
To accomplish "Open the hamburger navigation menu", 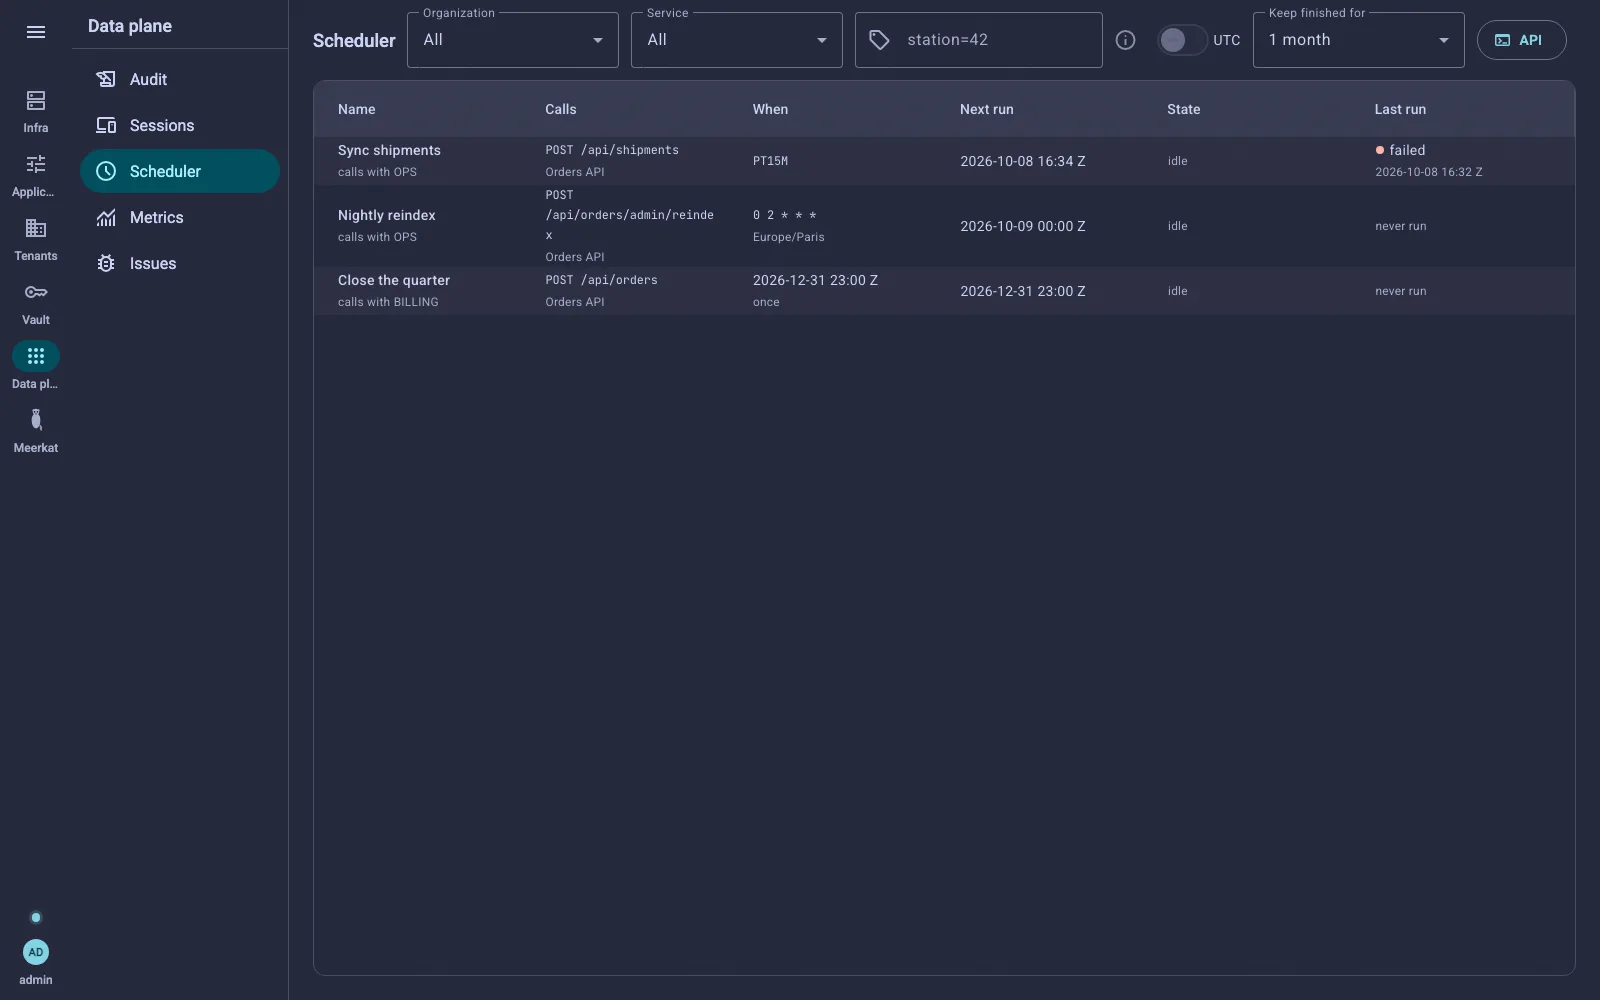I will pyautogui.click(x=36, y=32).
